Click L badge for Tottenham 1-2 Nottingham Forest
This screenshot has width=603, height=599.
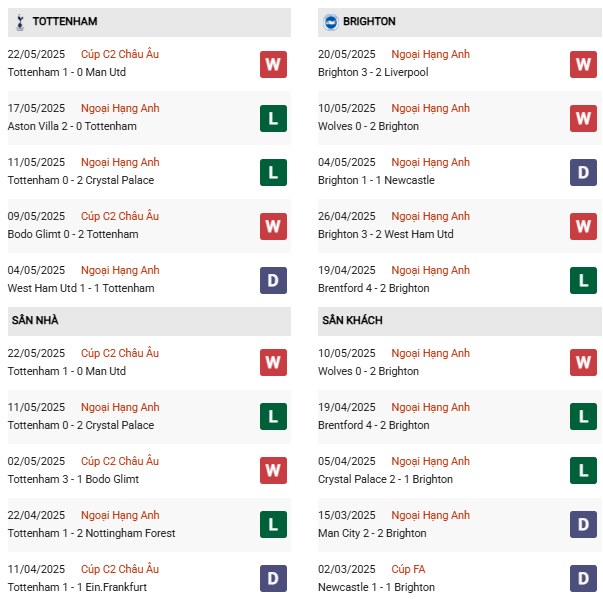[x=273, y=525]
